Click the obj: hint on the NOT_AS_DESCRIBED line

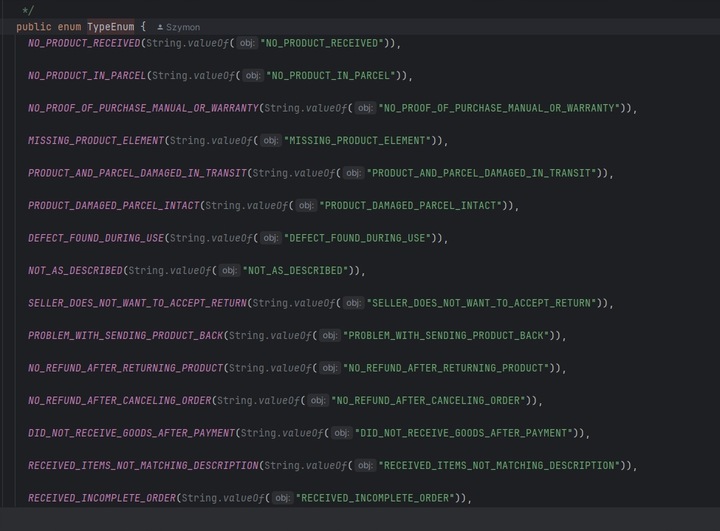pos(229,271)
